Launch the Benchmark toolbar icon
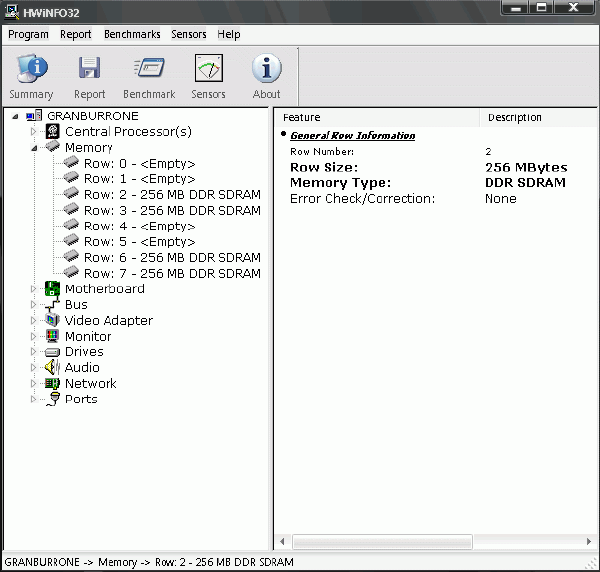Screen dimensions: 600x572 (x=149, y=68)
